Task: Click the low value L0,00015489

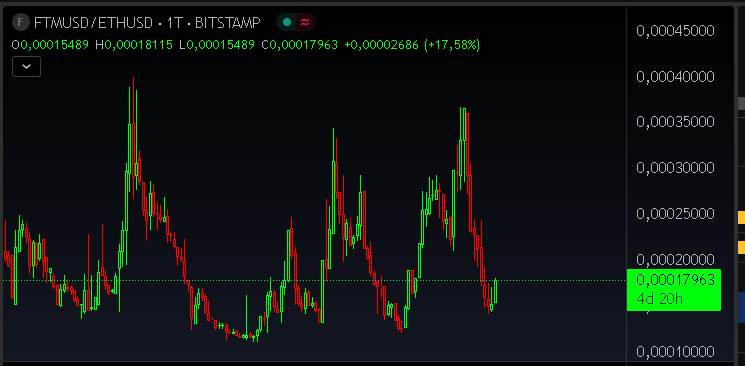Action: 217,45
